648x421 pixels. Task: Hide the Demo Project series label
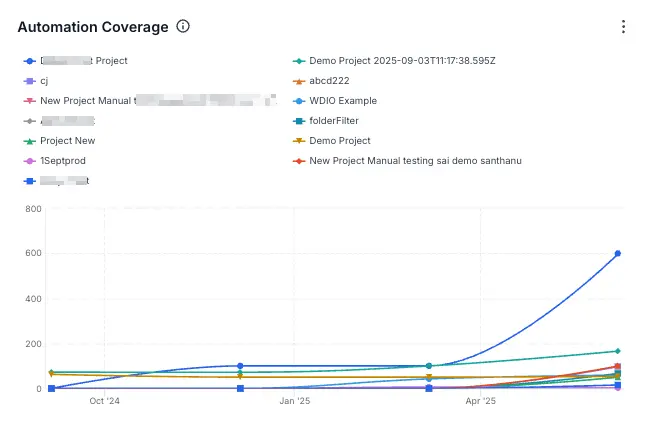(x=340, y=141)
